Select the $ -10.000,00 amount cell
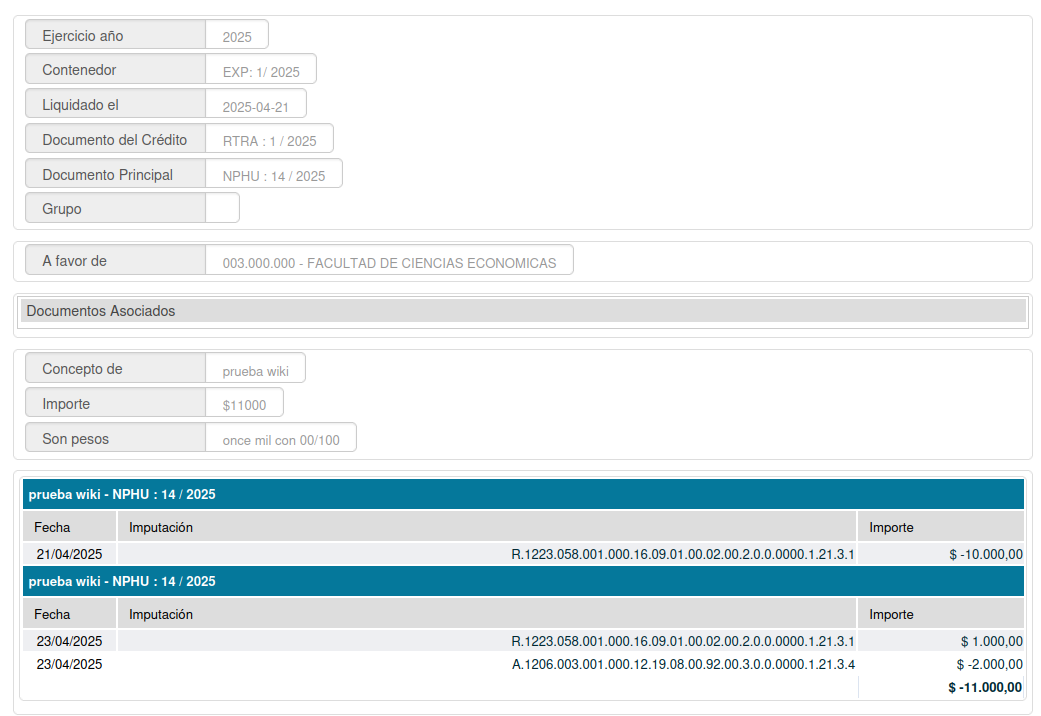1041x716 pixels. click(x=985, y=554)
